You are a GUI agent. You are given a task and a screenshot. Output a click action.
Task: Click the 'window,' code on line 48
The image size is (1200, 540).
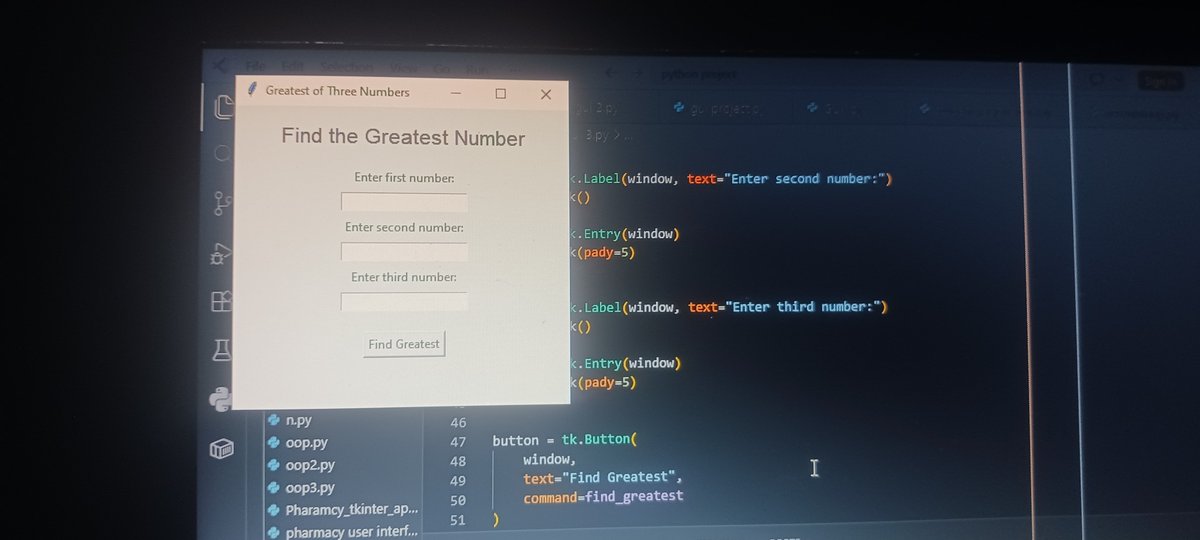pyautogui.click(x=549, y=460)
